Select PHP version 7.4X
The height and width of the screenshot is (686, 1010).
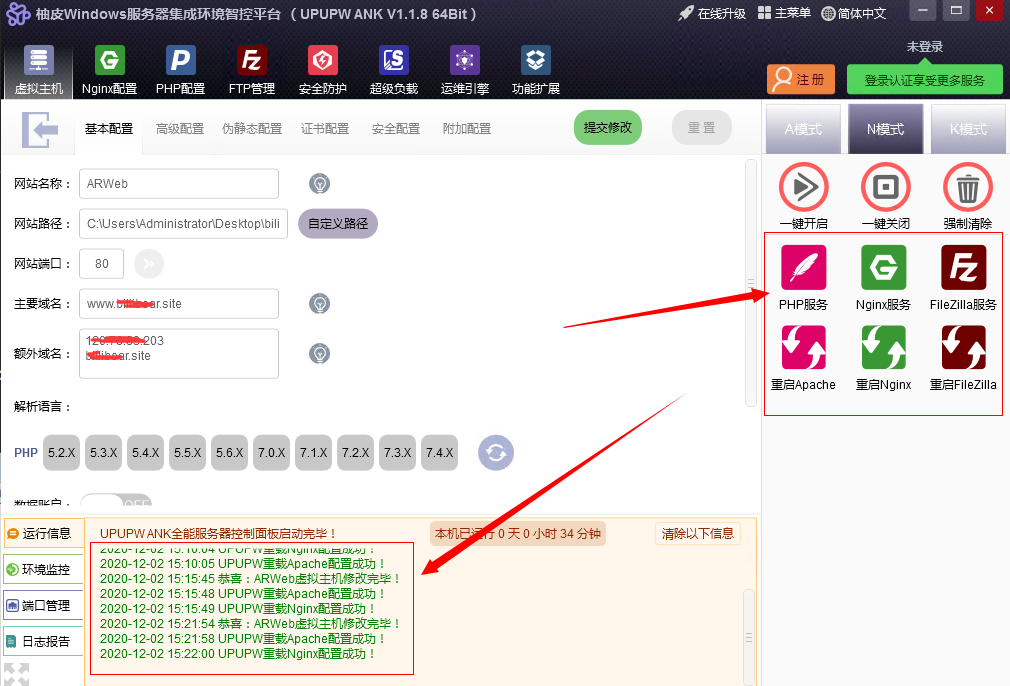pos(439,452)
